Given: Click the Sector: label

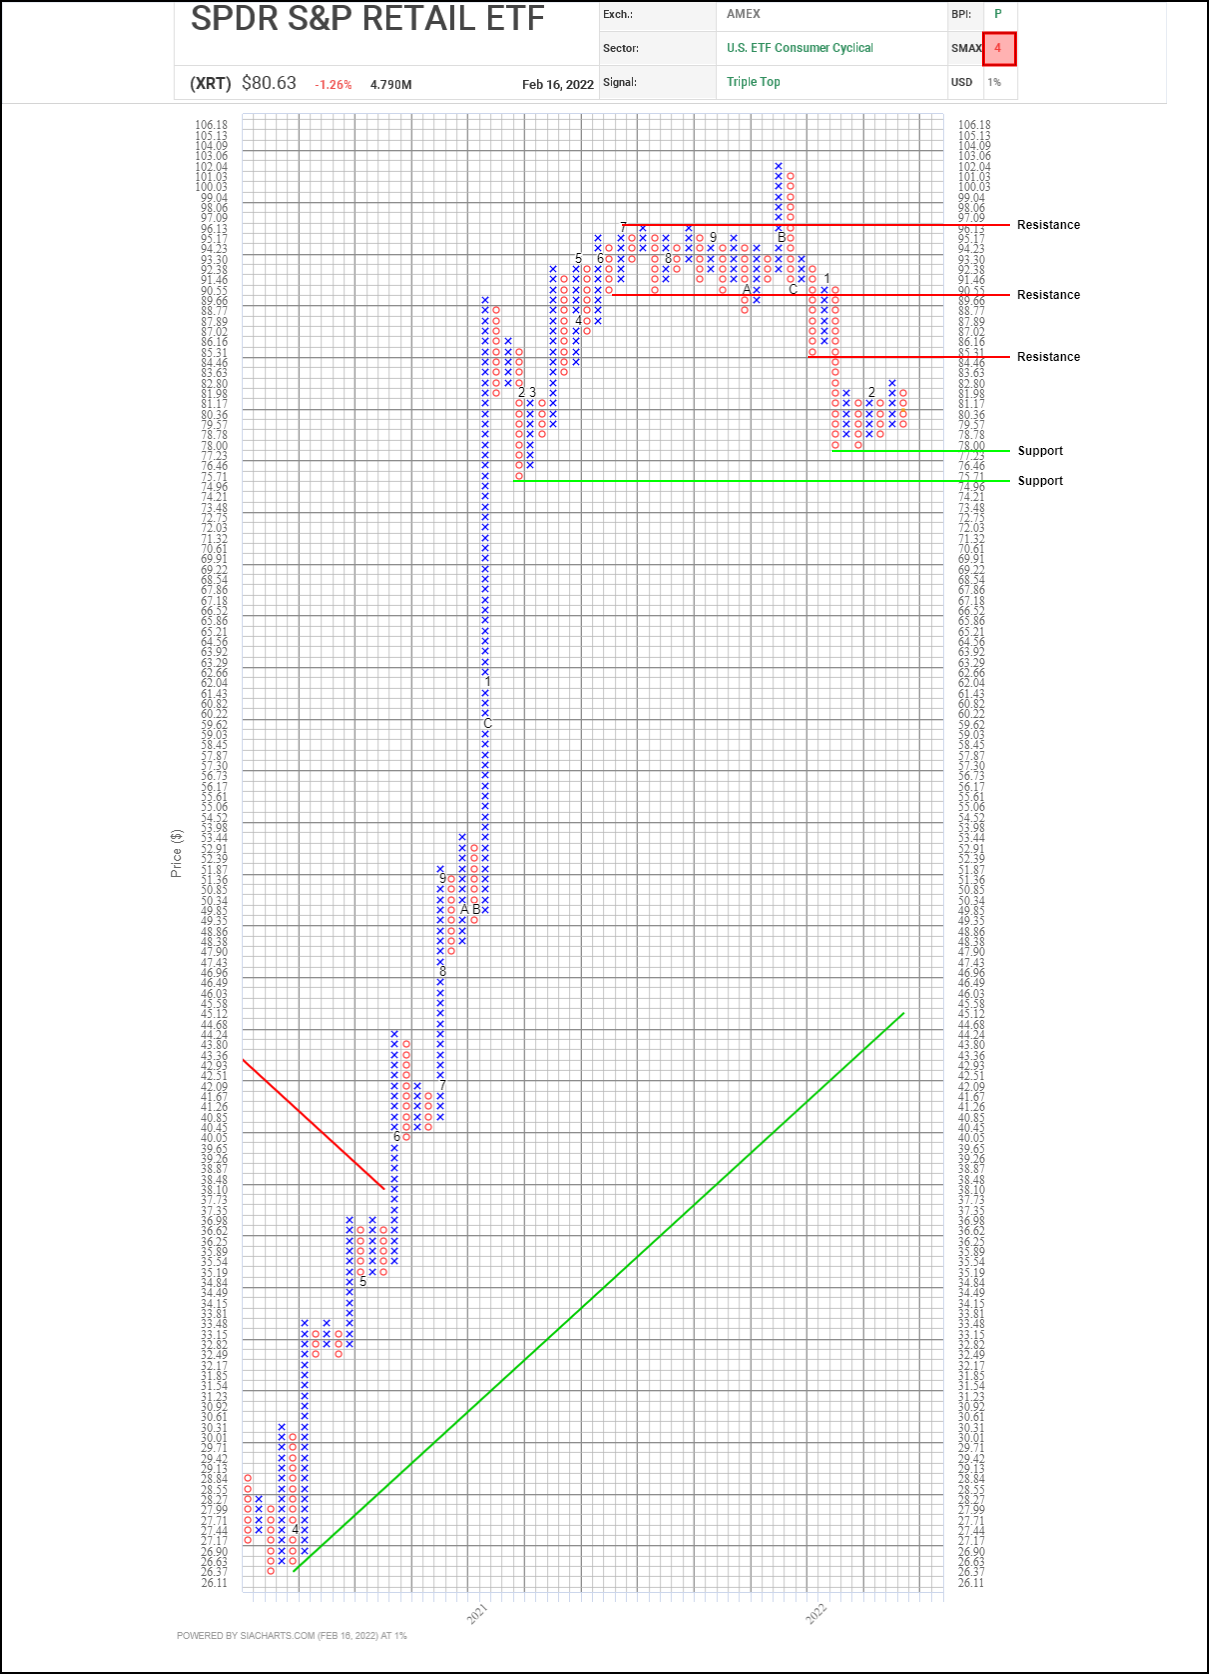Looking at the screenshot, I should pos(621,48).
